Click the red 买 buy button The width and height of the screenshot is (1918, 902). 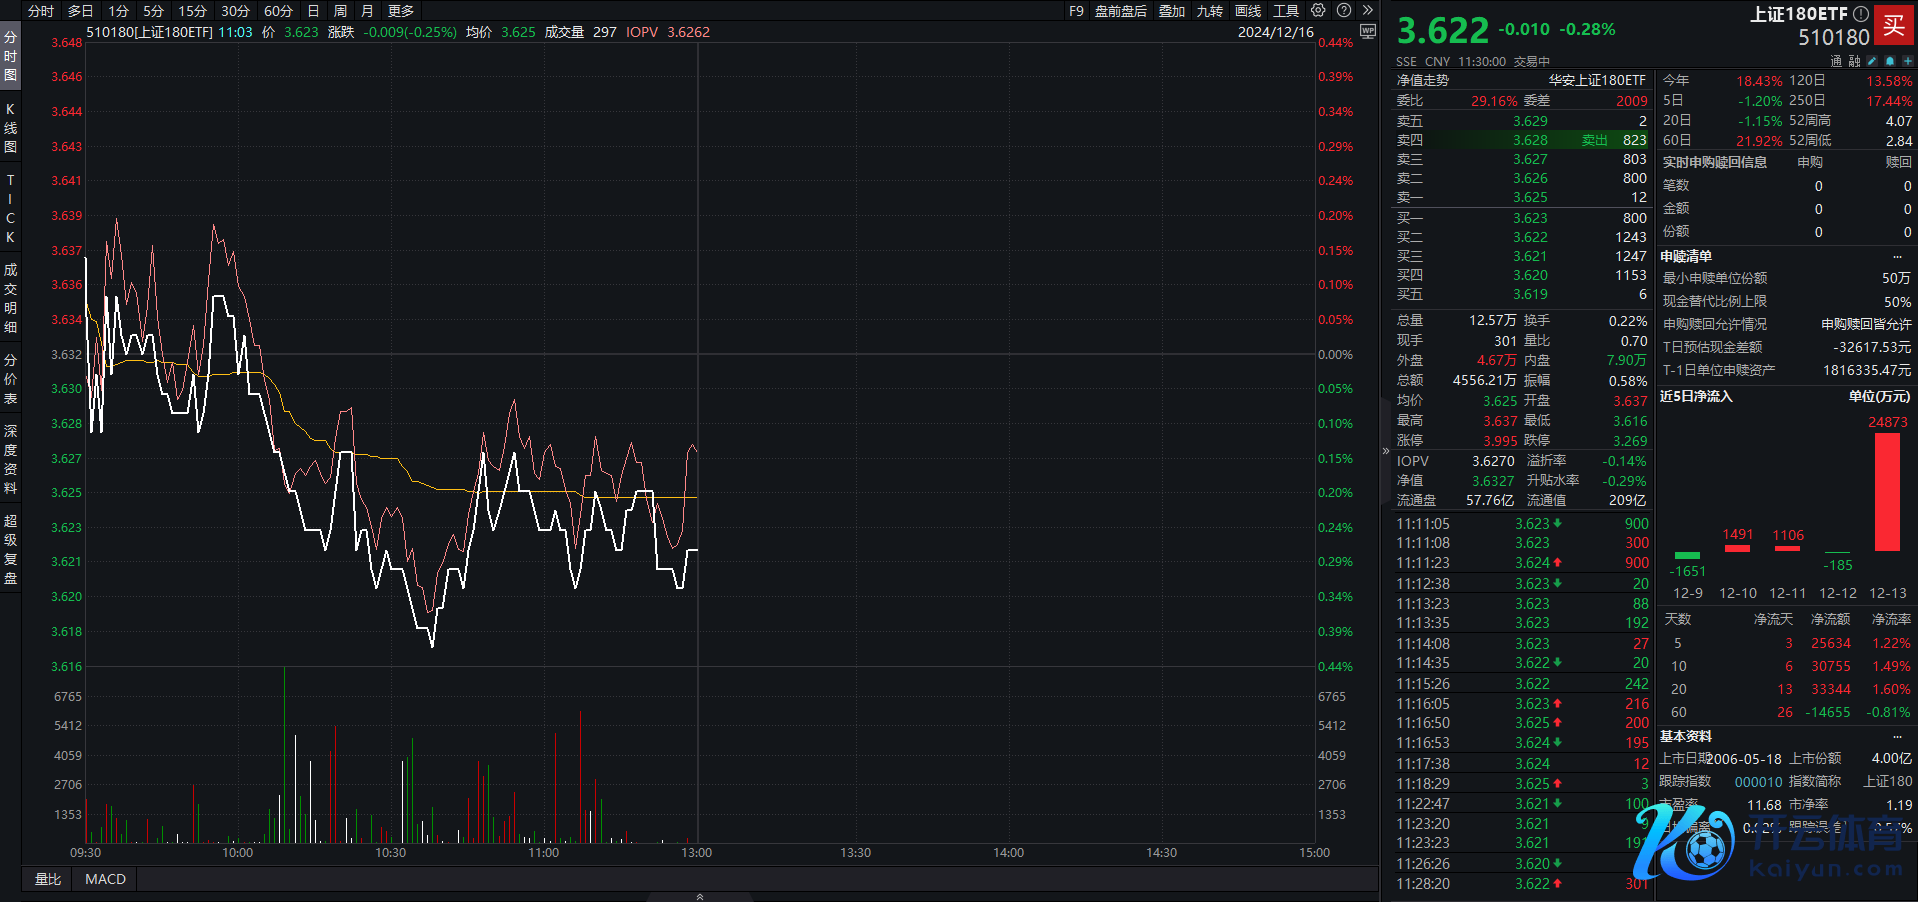pos(1893,25)
